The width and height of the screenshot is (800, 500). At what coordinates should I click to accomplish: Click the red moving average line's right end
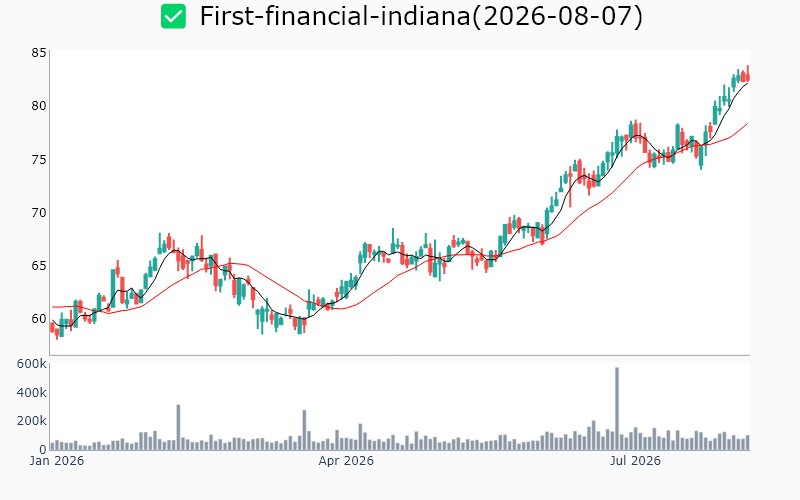coord(747,123)
